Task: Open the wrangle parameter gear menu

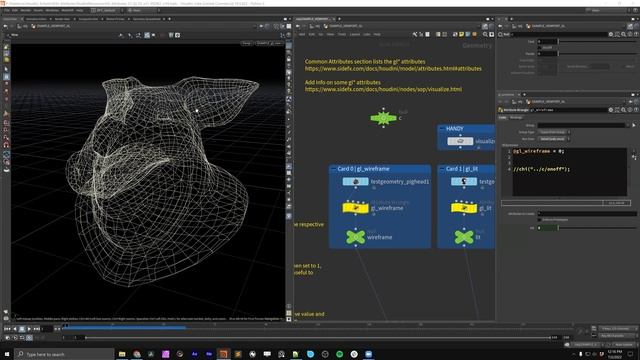Action: click(611, 110)
